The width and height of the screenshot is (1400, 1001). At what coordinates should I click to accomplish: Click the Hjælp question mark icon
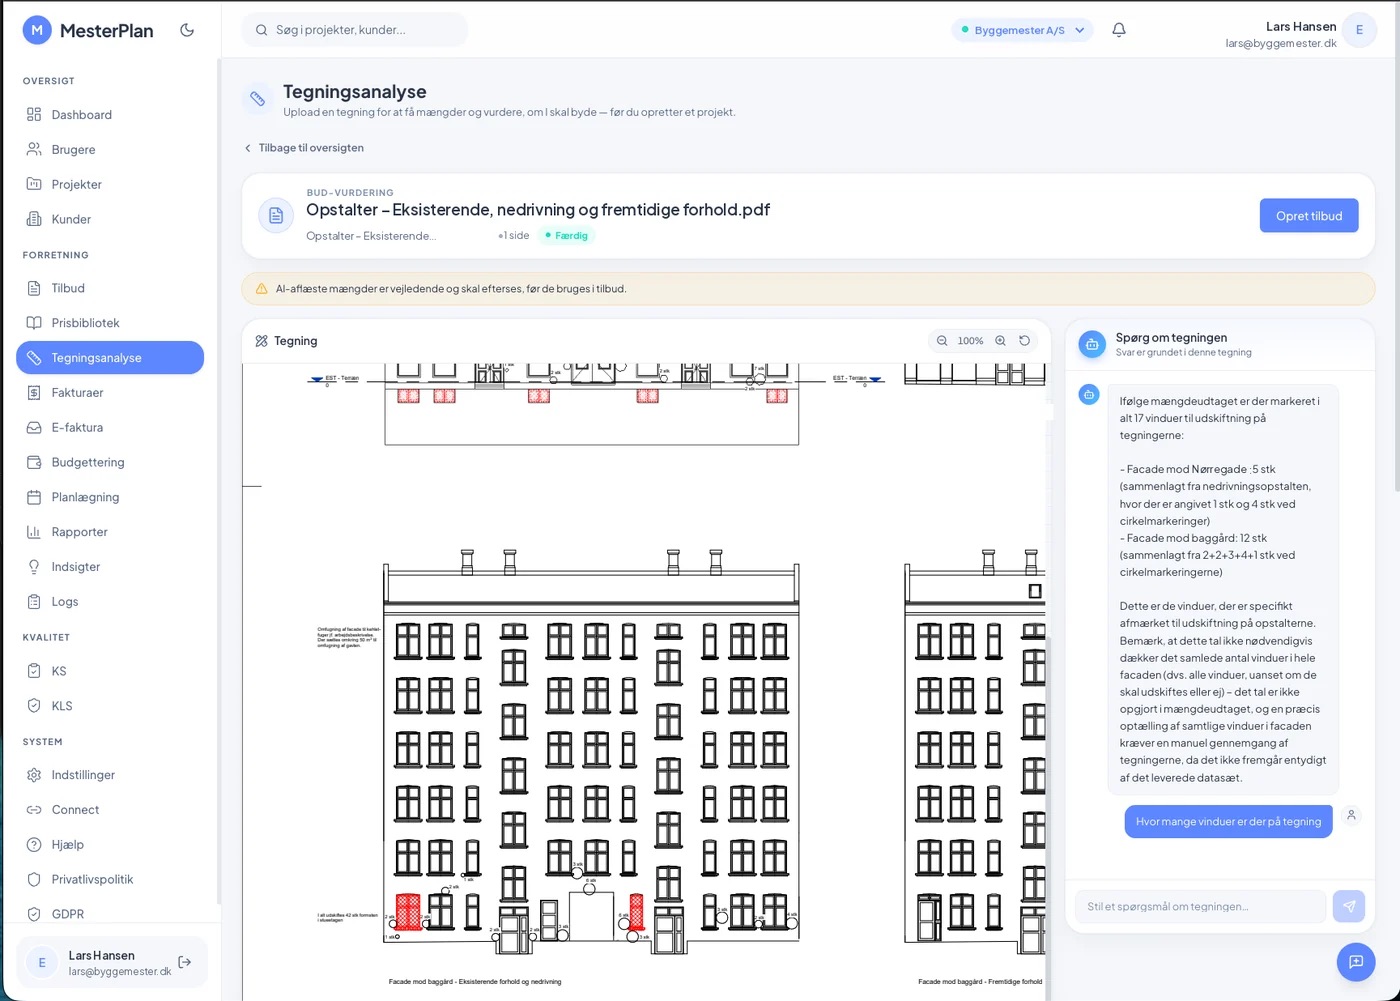pos(34,845)
